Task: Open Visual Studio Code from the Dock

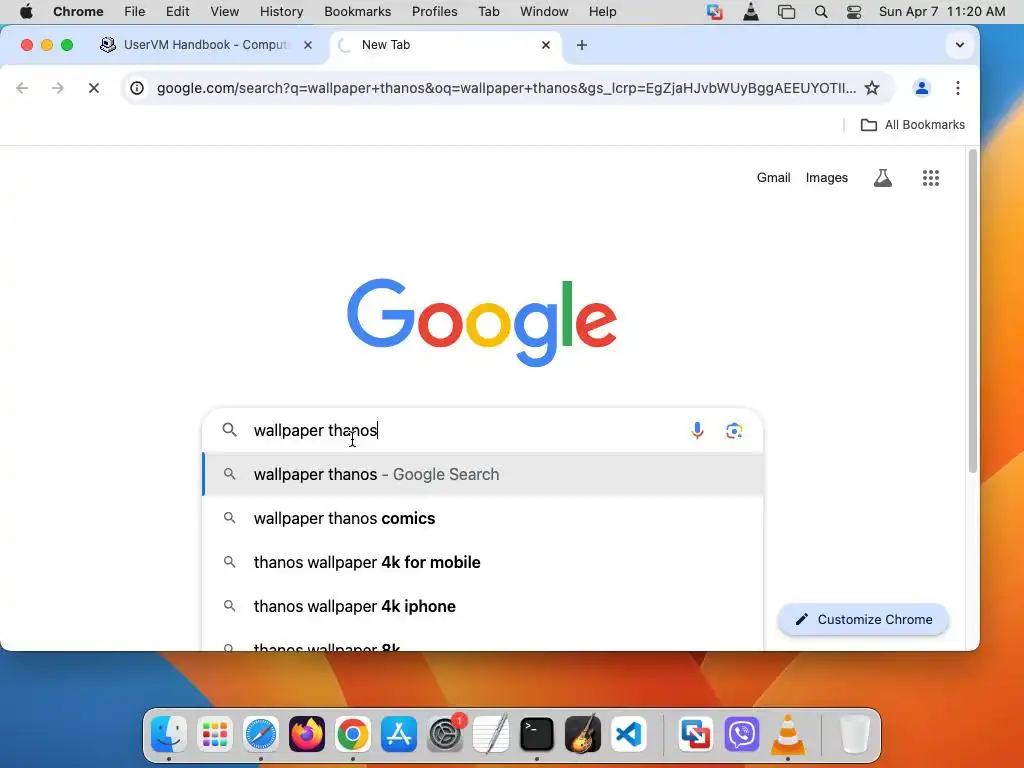Action: tap(629, 734)
